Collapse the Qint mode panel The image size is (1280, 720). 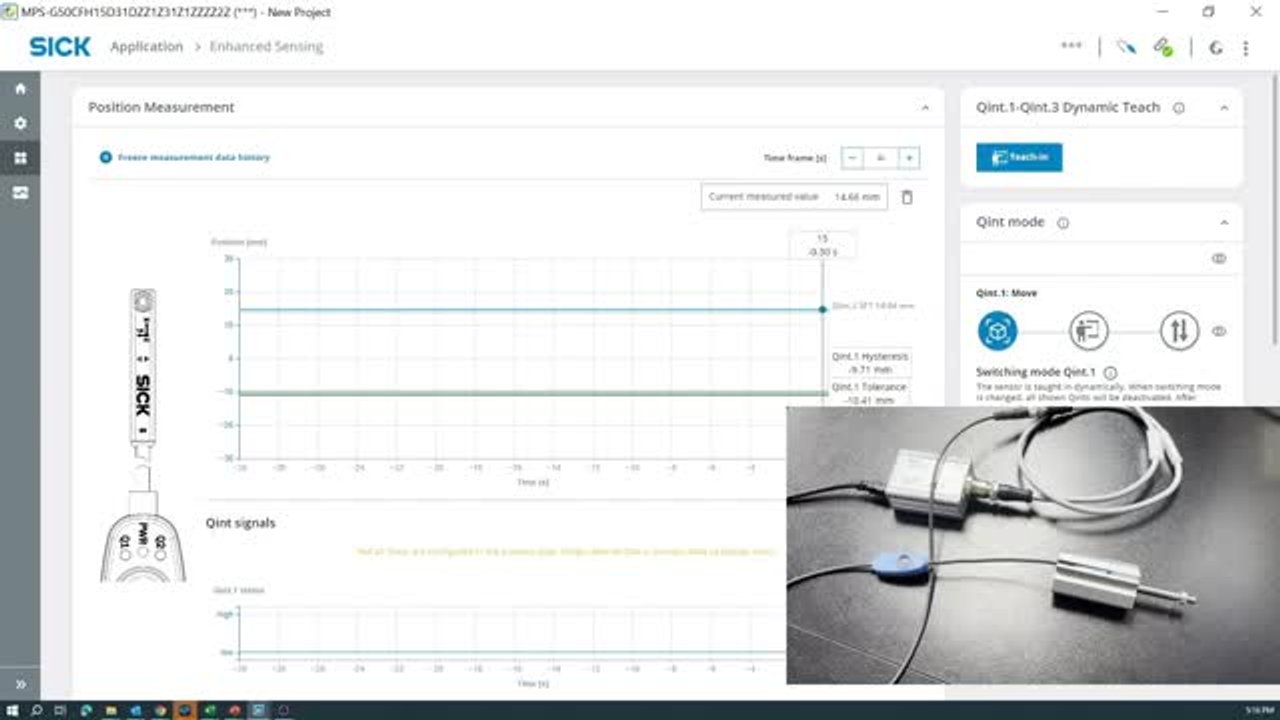point(1224,223)
